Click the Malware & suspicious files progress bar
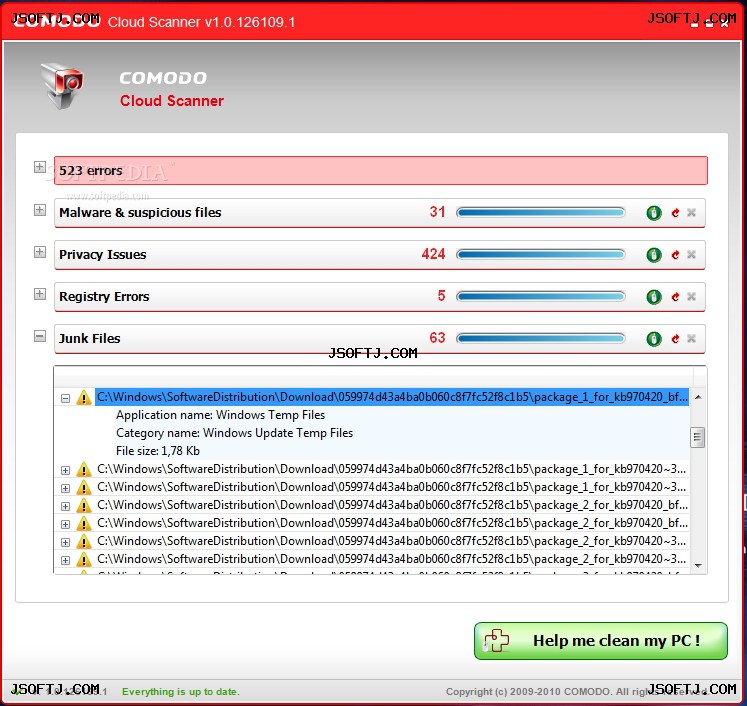The height and width of the screenshot is (706, 747). tap(541, 212)
